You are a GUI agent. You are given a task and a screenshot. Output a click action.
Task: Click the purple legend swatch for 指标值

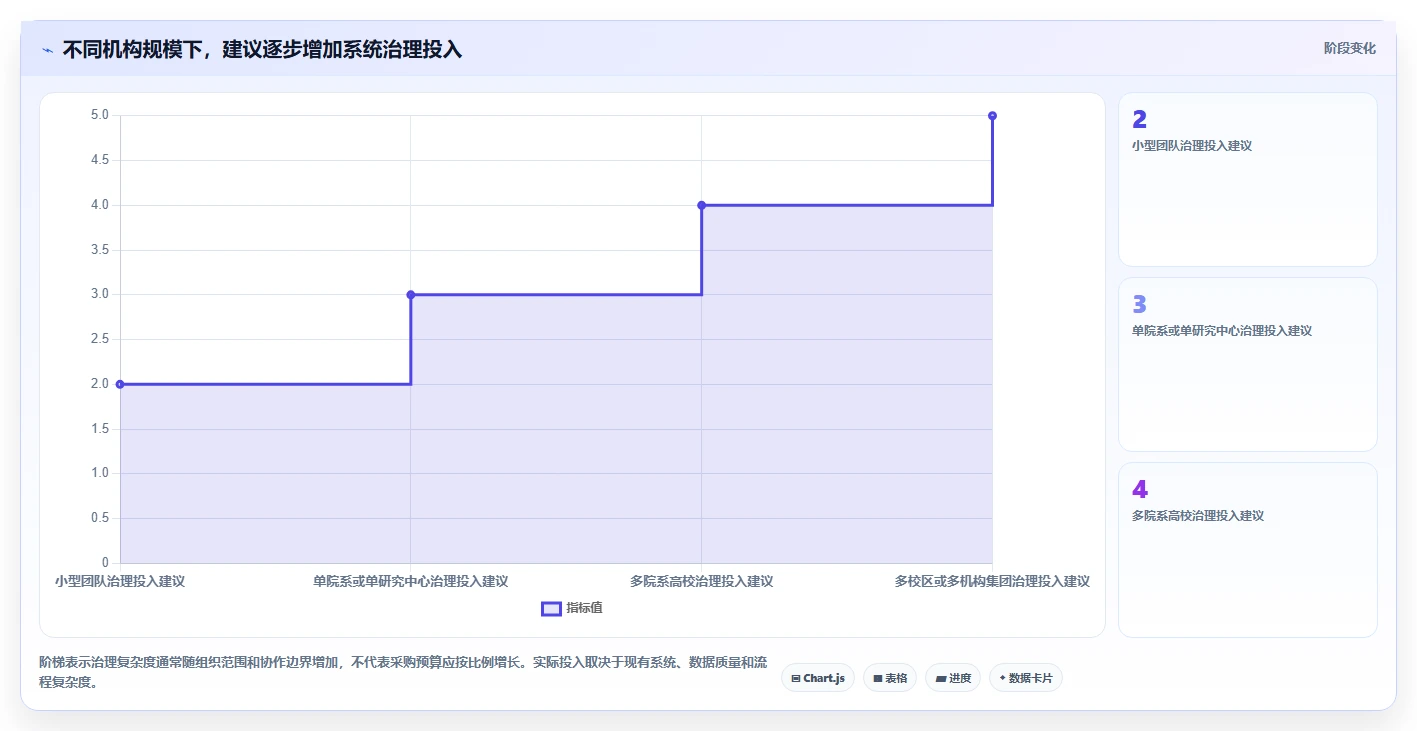tap(551, 608)
